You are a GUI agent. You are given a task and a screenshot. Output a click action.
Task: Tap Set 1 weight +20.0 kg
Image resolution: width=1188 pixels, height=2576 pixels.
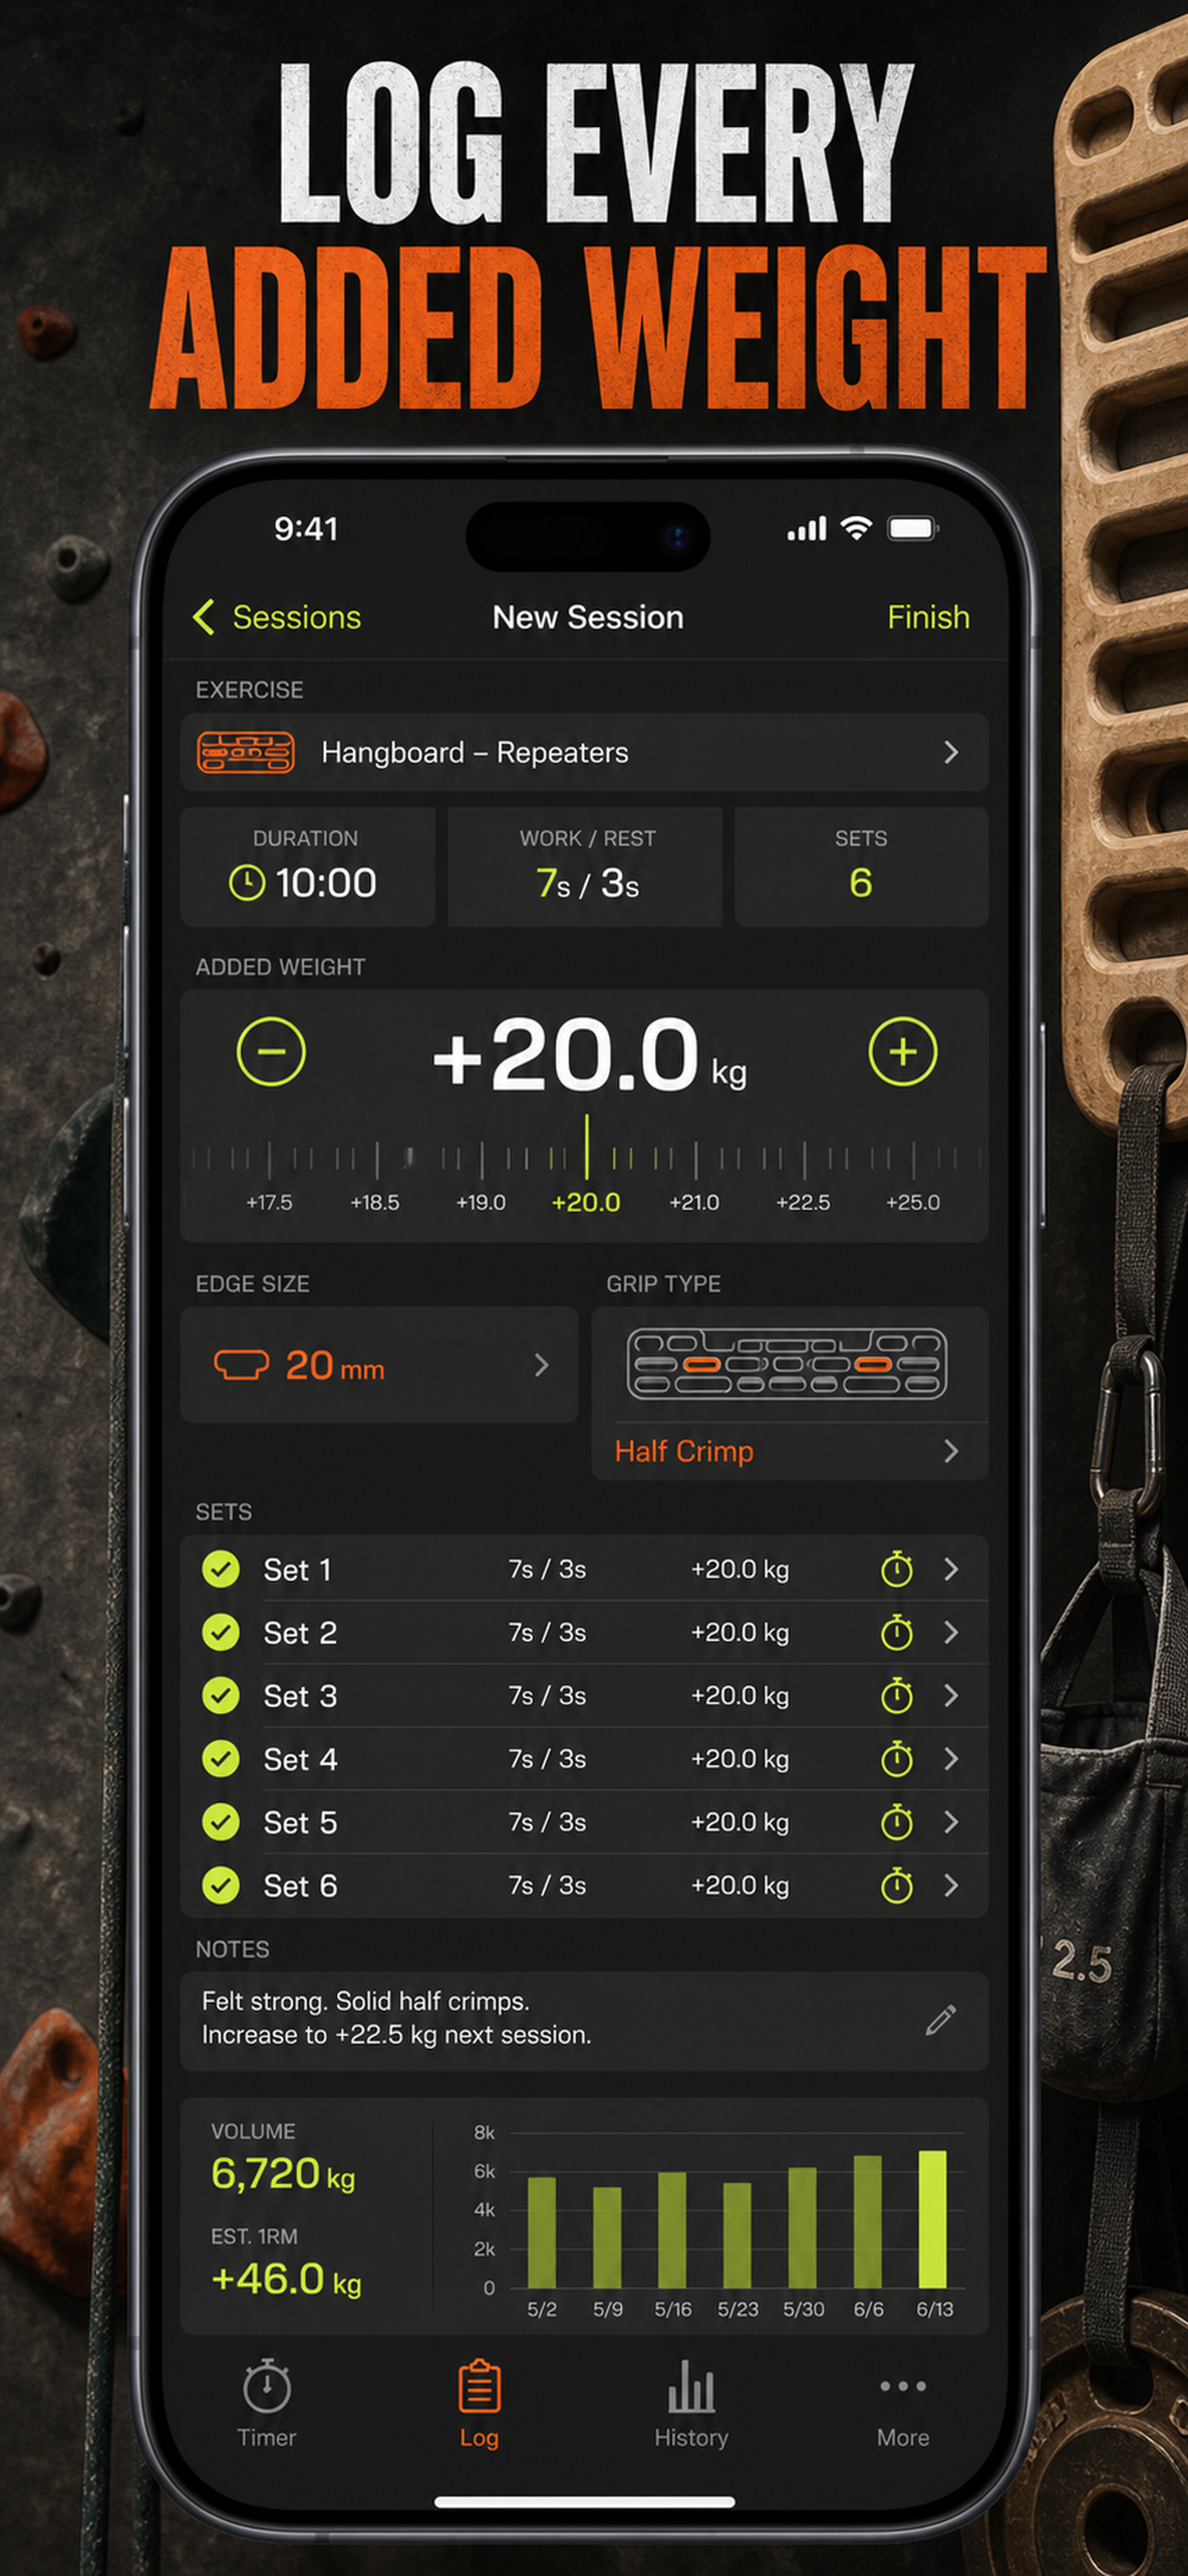point(740,1569)
